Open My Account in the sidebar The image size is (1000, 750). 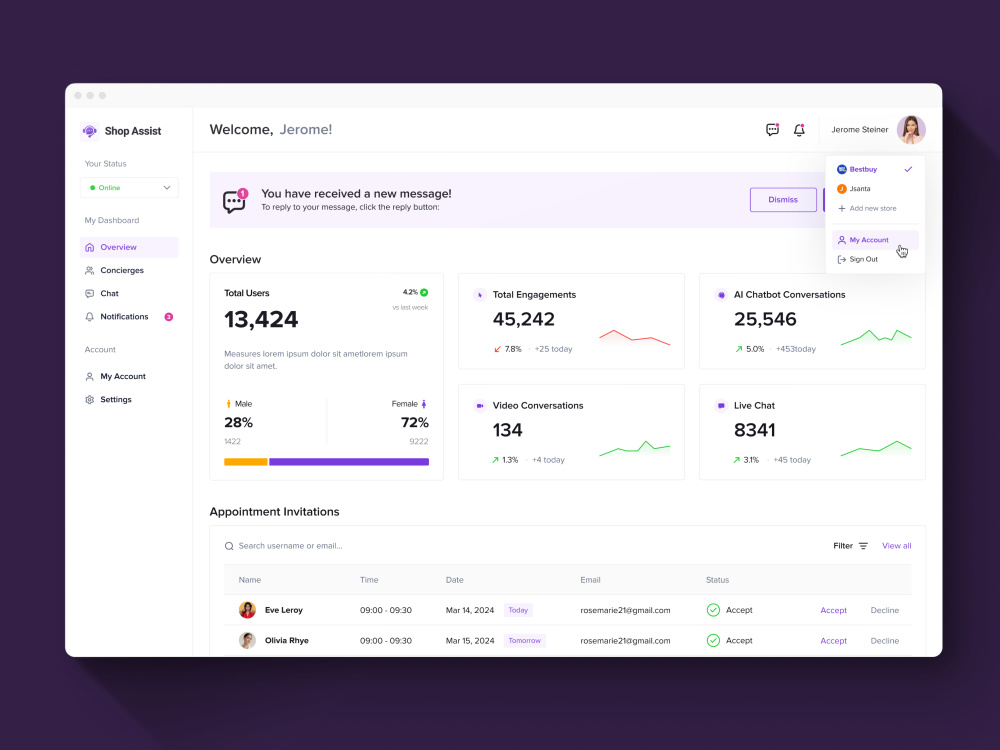click(129, 376)
